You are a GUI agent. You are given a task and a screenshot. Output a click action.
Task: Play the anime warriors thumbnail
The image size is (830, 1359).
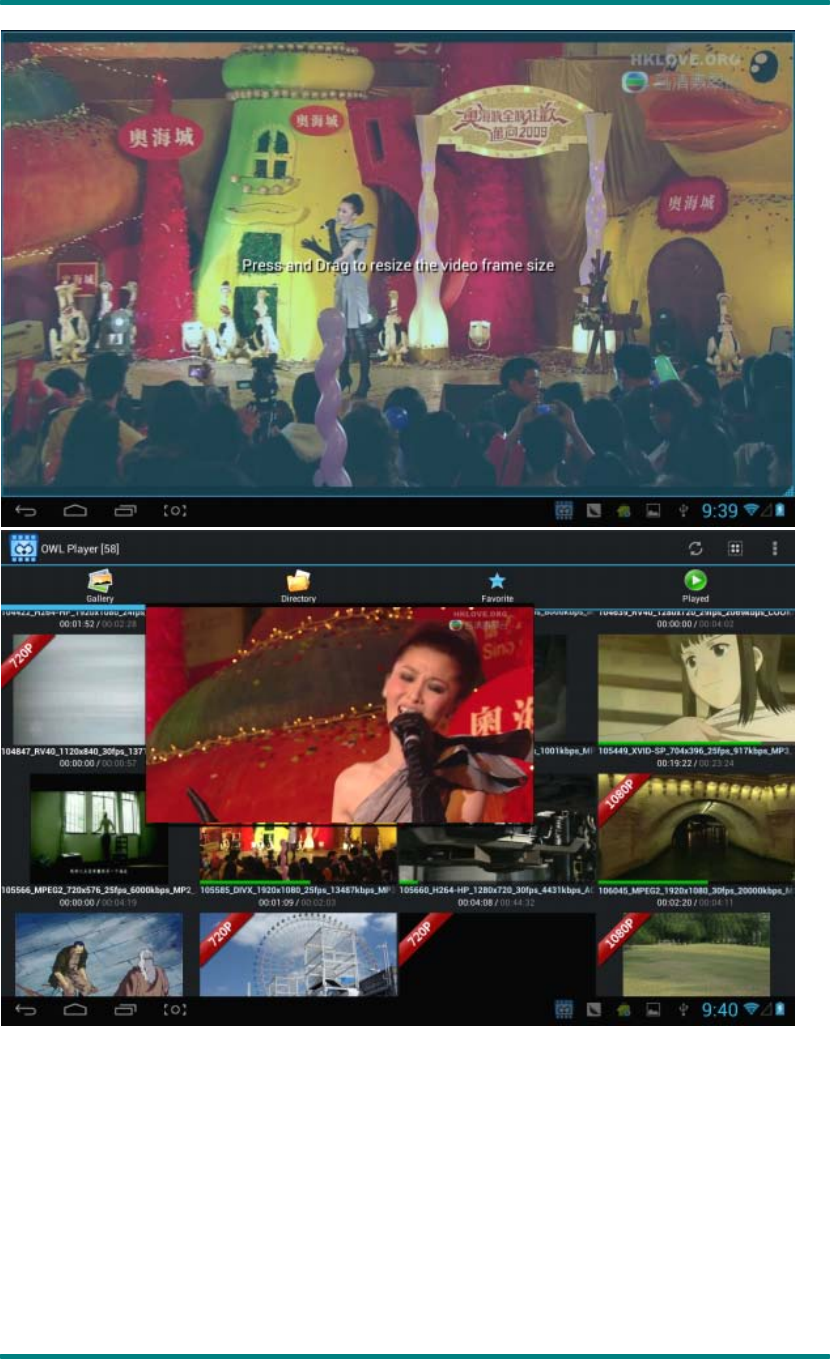(x=99, y=954)
